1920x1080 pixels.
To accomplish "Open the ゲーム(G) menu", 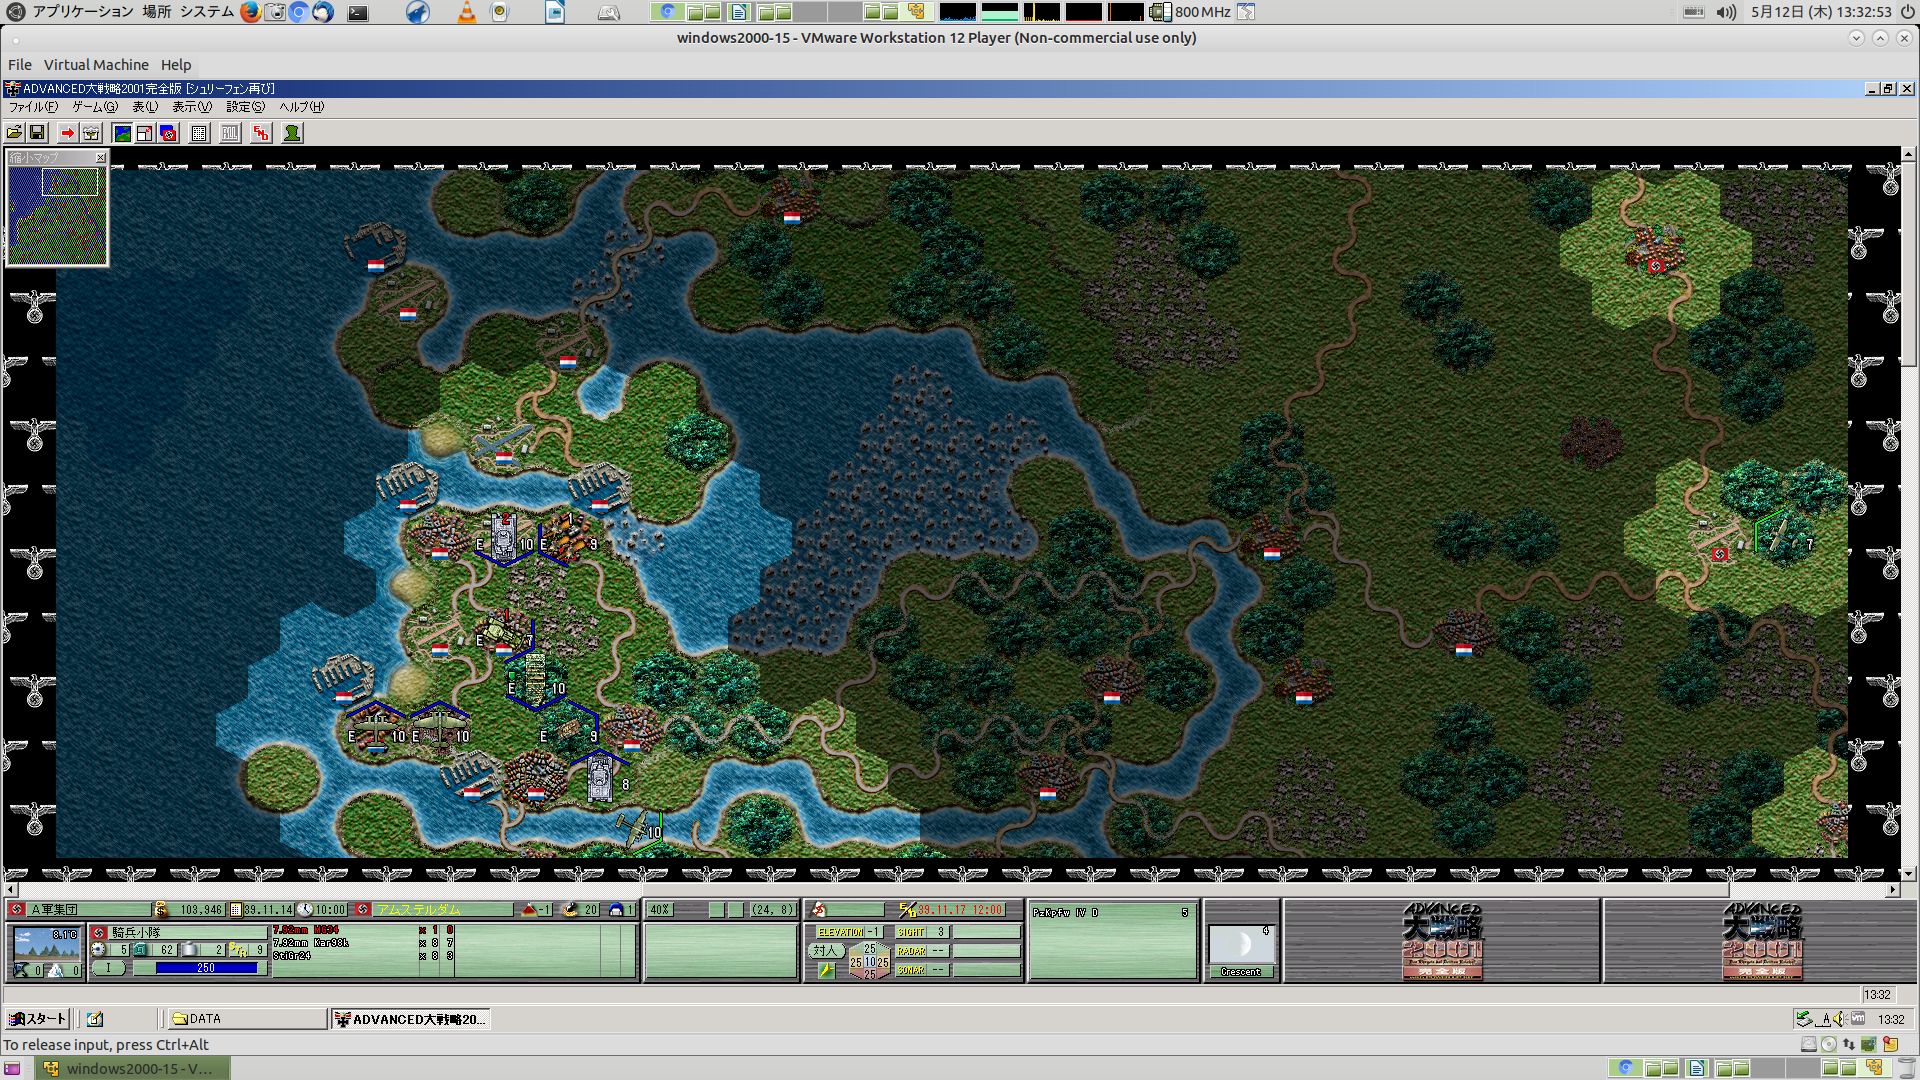I will (x=95, y=107).
